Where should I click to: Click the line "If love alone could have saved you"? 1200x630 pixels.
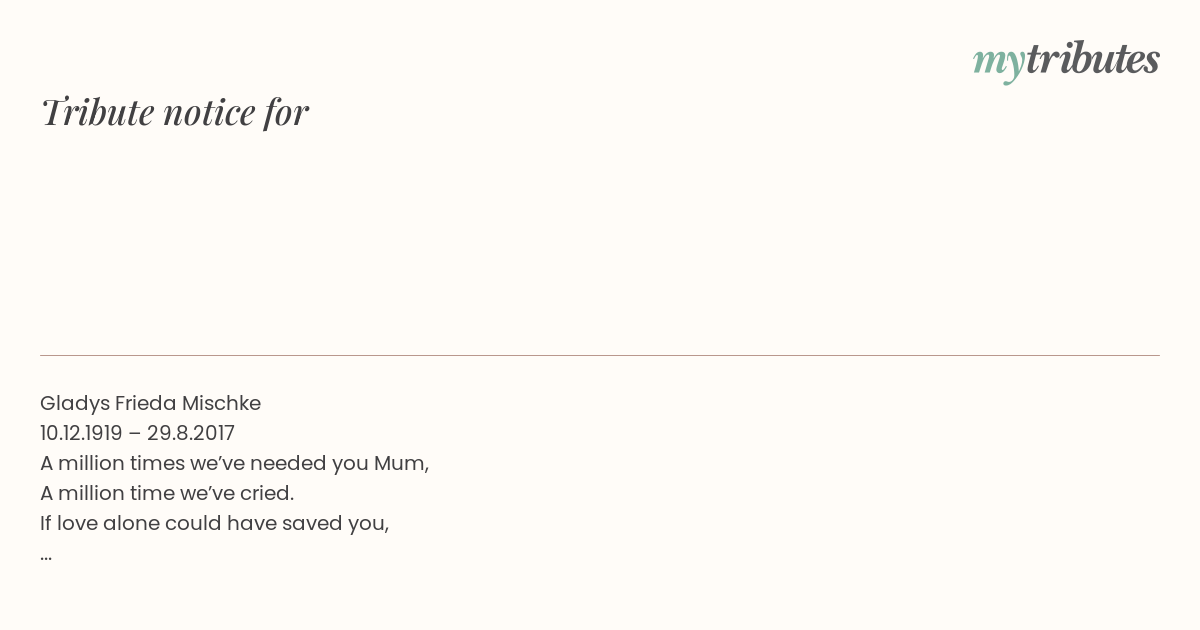214,523
